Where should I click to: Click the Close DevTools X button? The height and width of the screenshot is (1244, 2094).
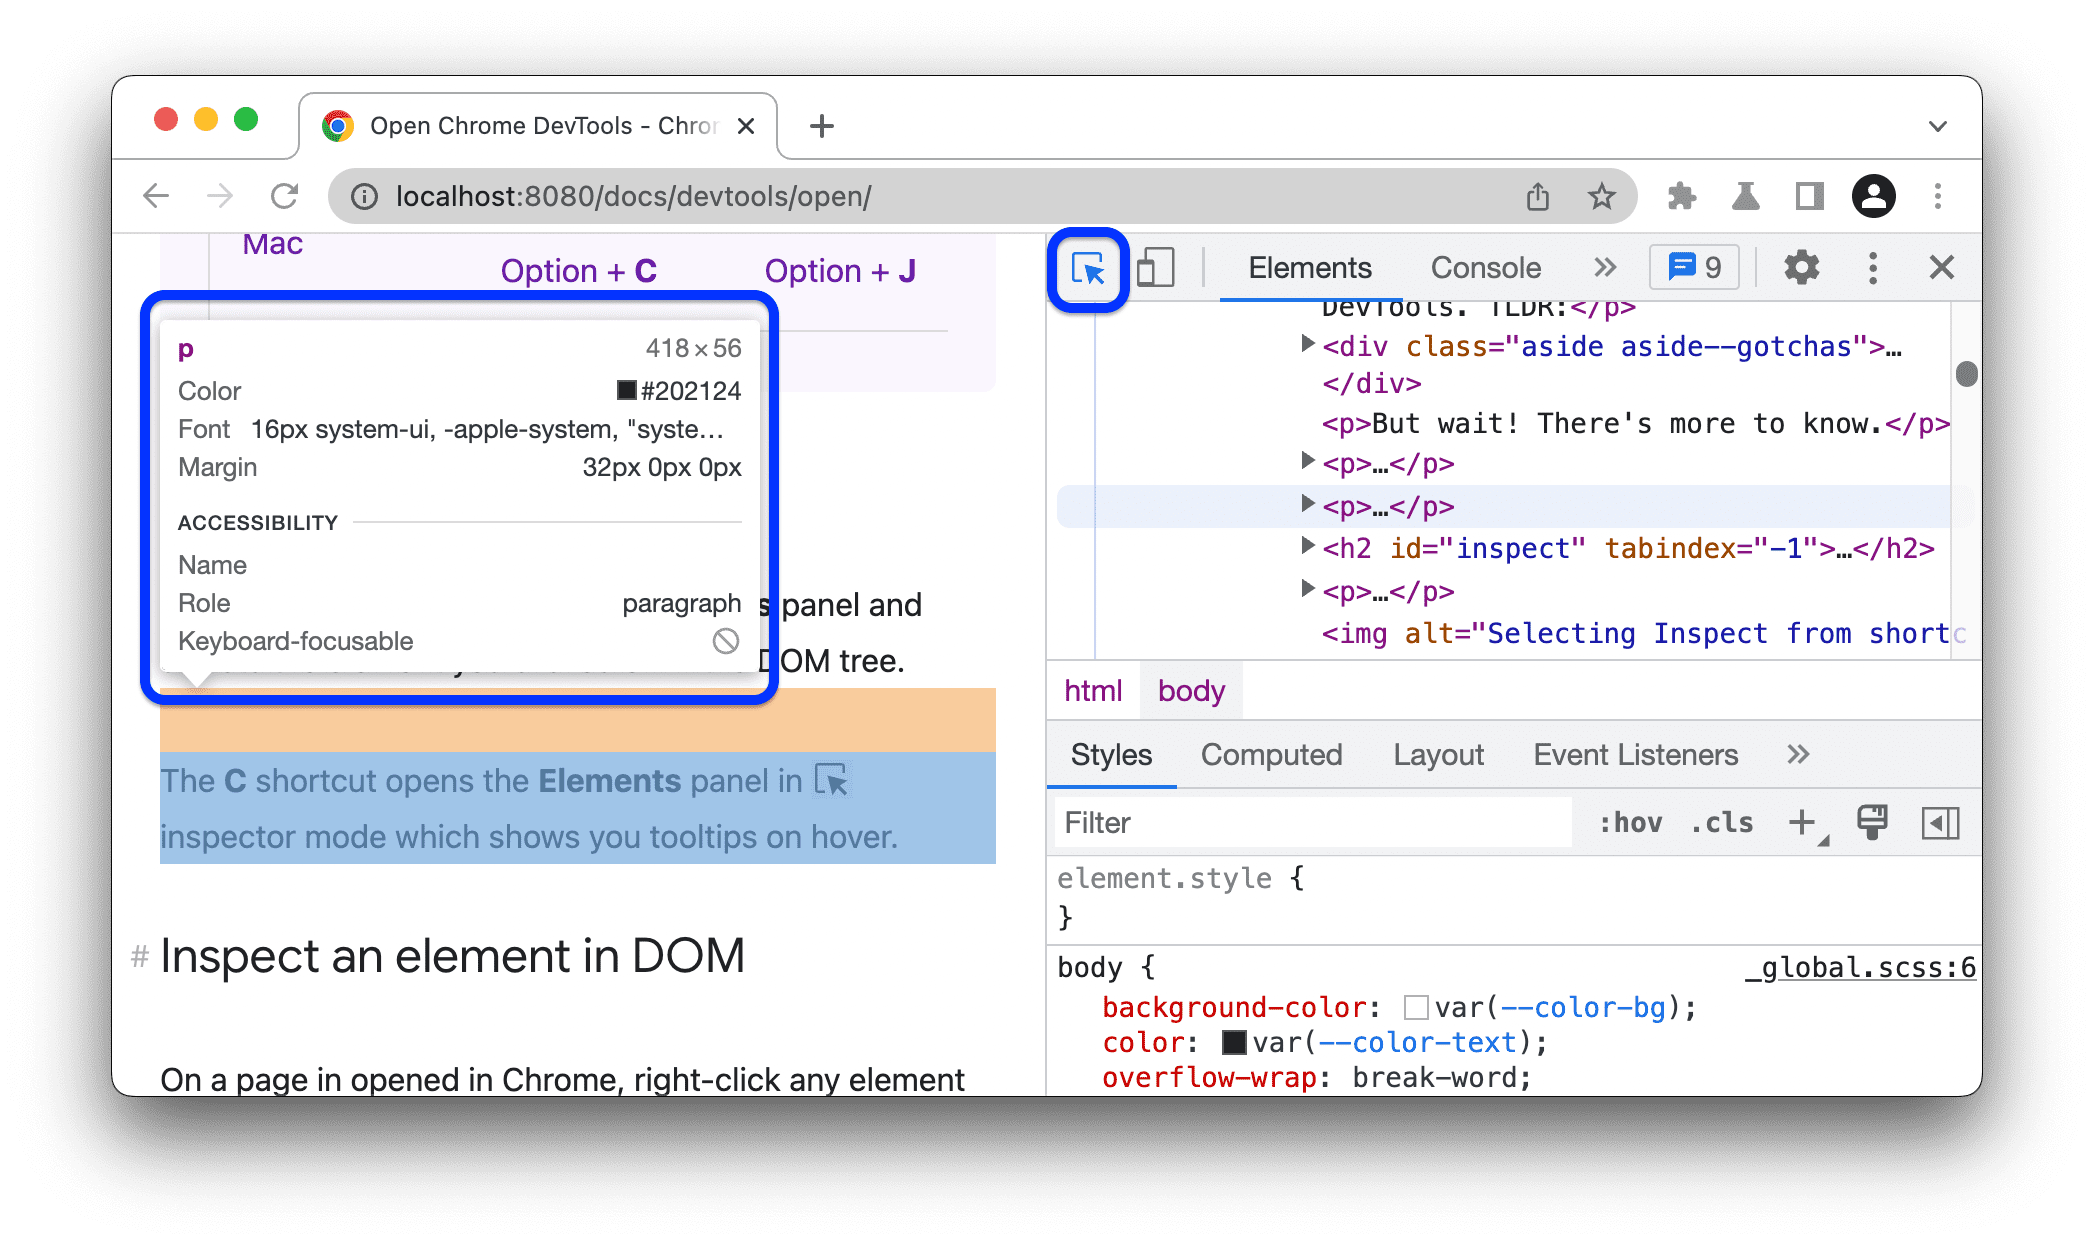point(1941,268)
